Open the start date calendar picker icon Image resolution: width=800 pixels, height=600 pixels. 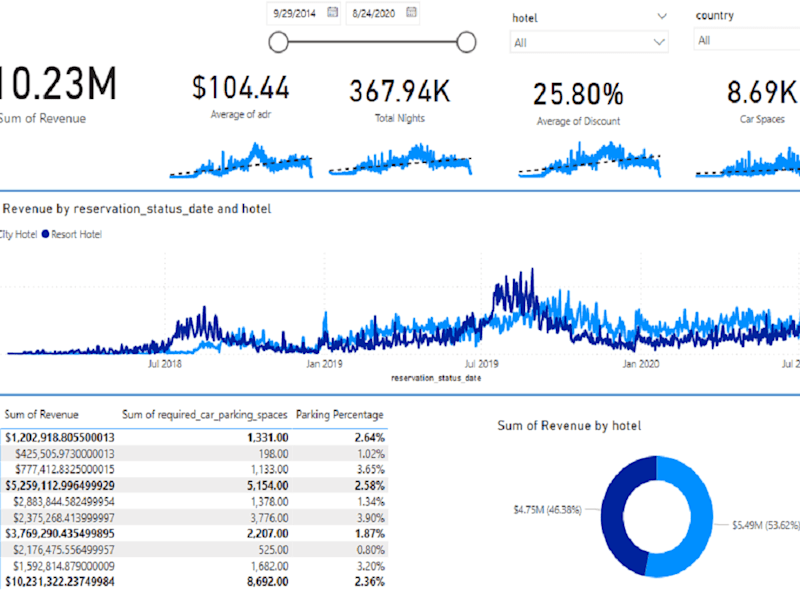pos(332,12)
